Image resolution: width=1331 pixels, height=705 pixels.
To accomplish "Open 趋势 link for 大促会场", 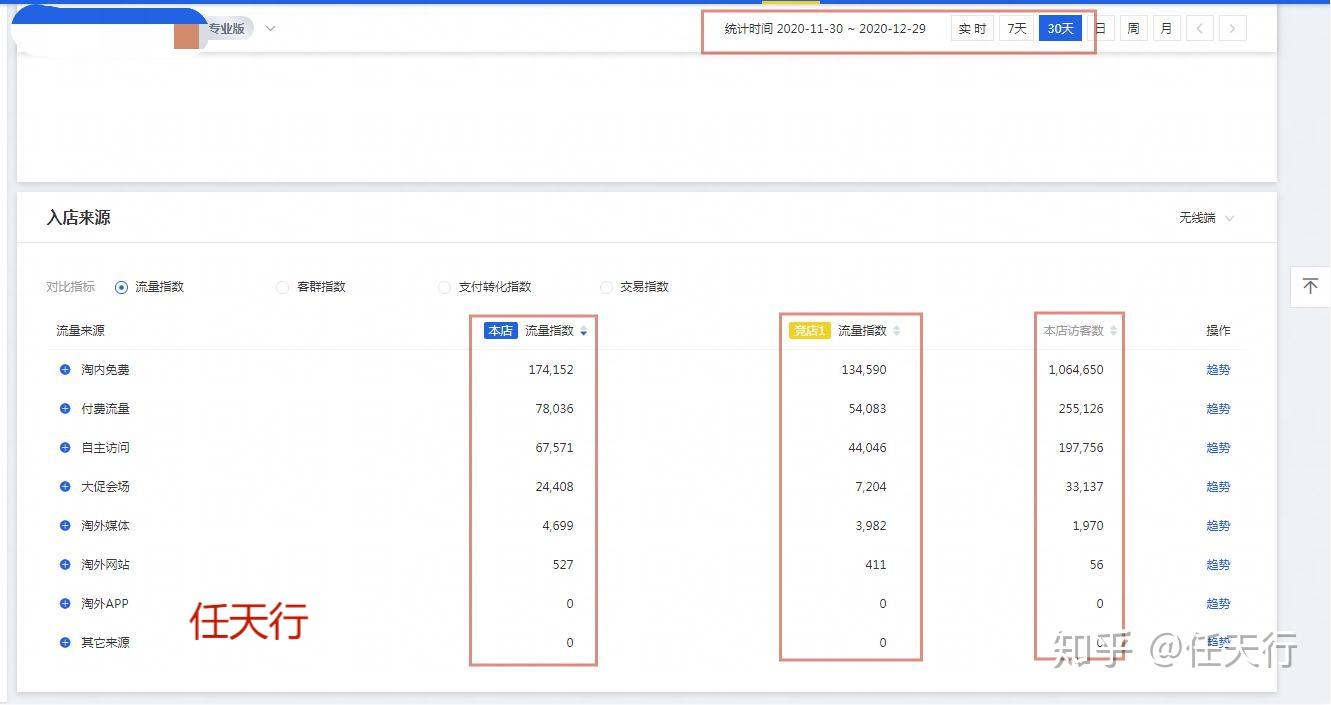I will point(1218,487).
